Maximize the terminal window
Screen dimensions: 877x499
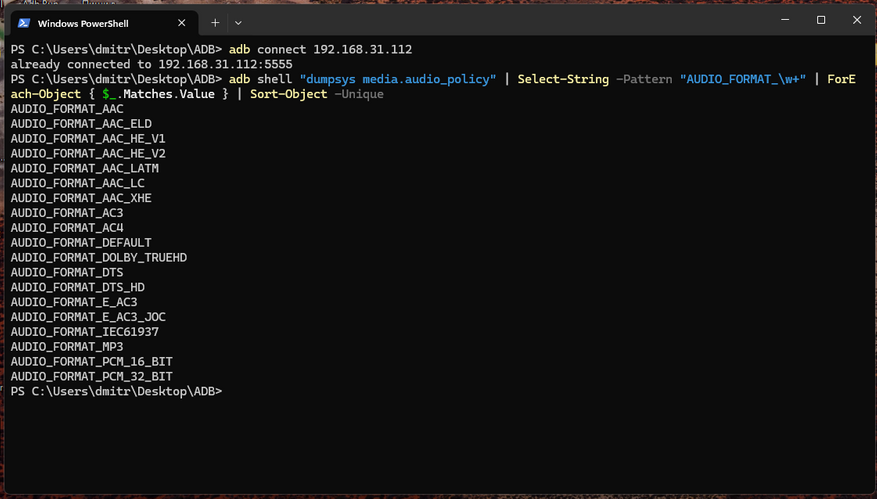[x=821, y=20]
